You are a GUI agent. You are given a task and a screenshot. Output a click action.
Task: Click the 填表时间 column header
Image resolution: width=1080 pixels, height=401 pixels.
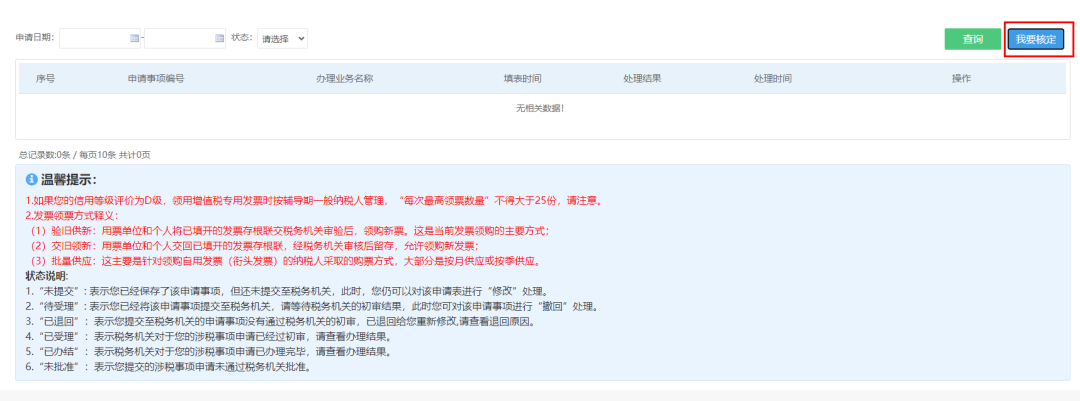point(522,79)
